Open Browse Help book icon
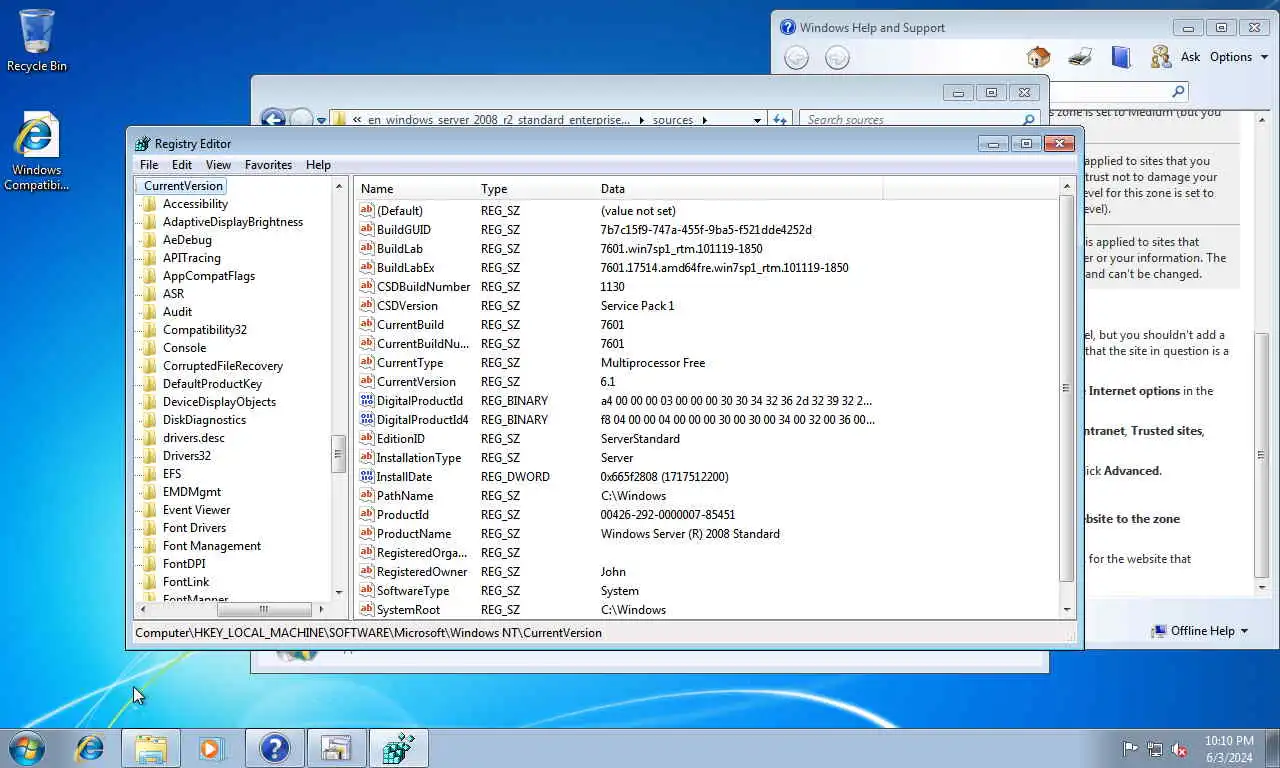This screenshot has width=1280, height=768. tap(1121, 57)
